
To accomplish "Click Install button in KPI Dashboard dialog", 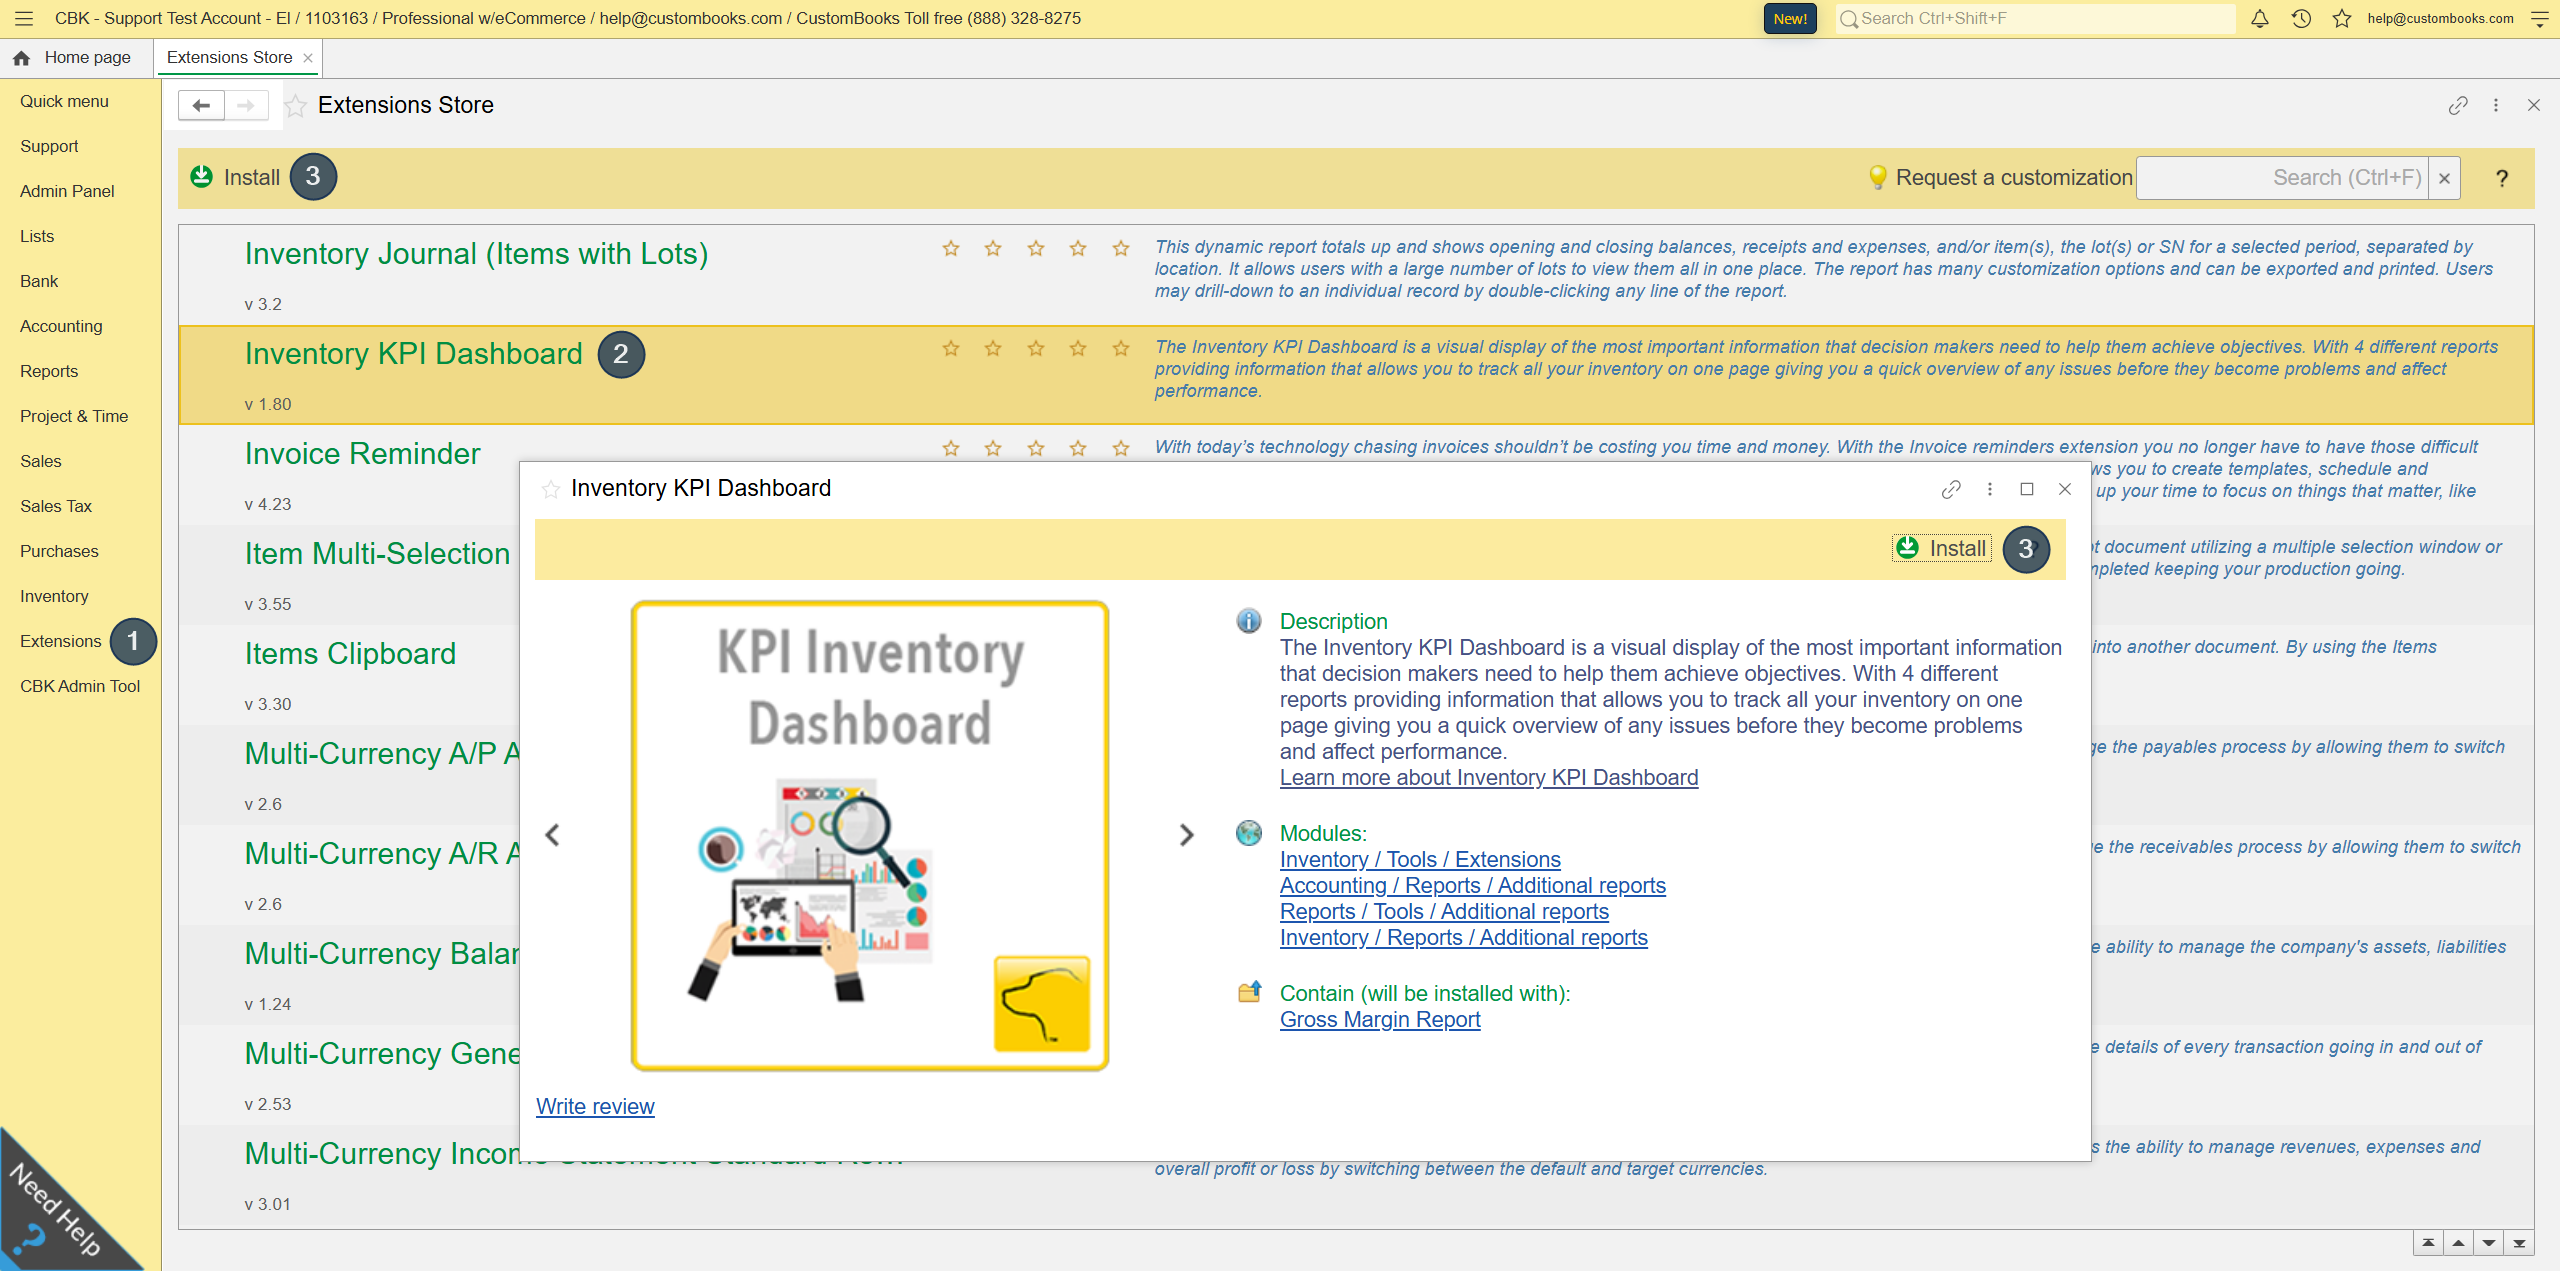I will (x=1941, y=548).
